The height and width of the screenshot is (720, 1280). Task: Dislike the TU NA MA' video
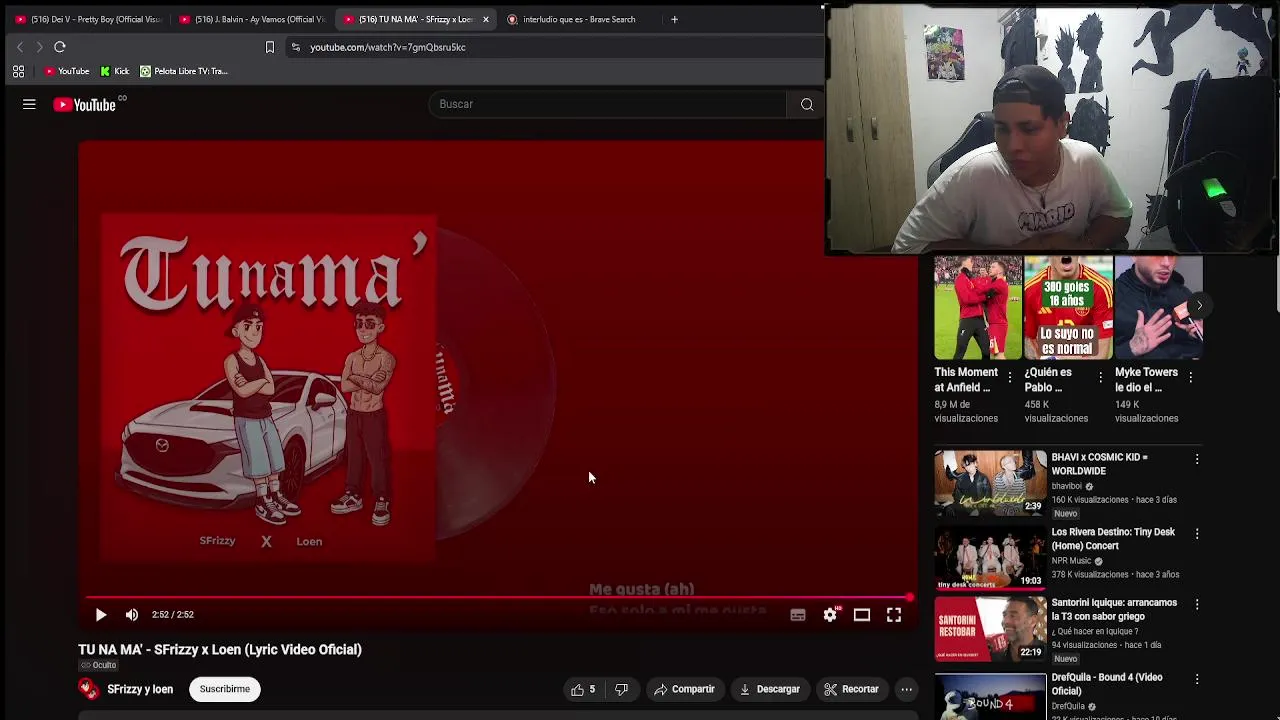coord(621,689)
